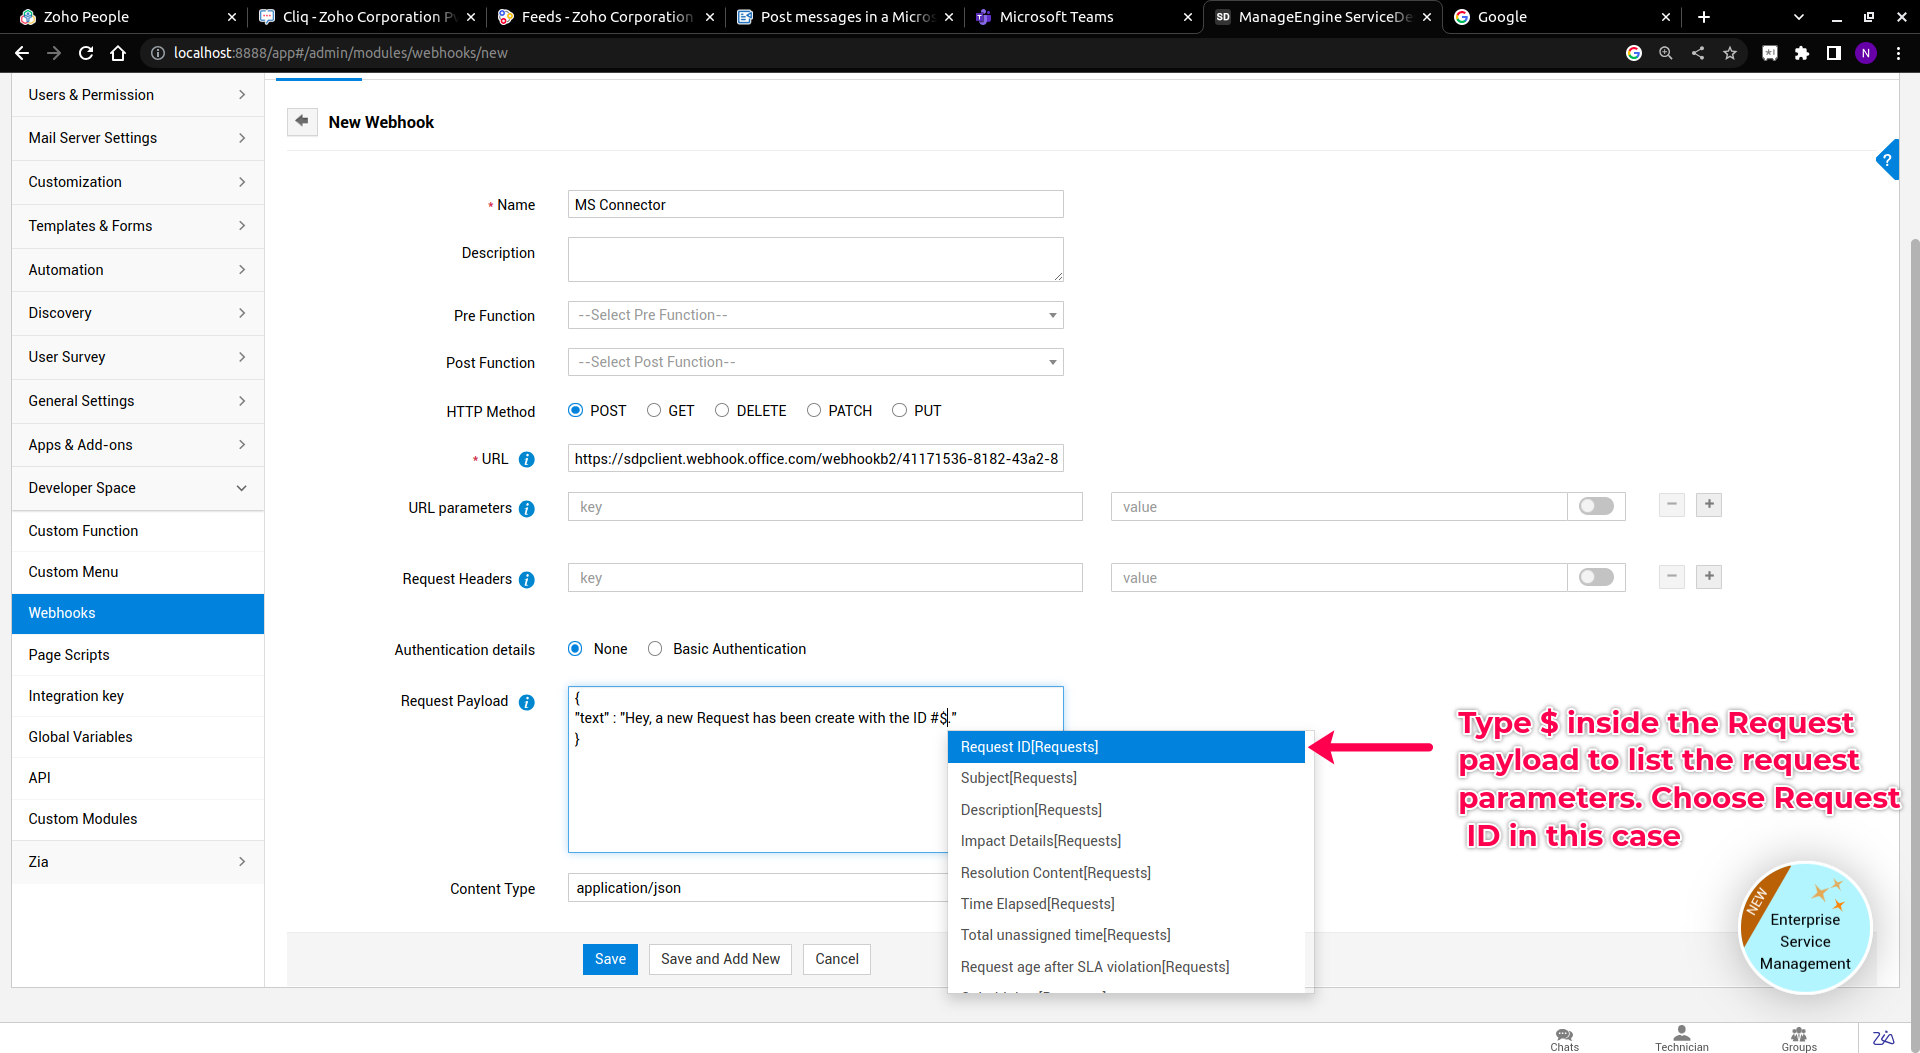This screenshot has width=1920, height=1053.
Task: Open the Pre Function dropdown
Action: click(815, 316)
